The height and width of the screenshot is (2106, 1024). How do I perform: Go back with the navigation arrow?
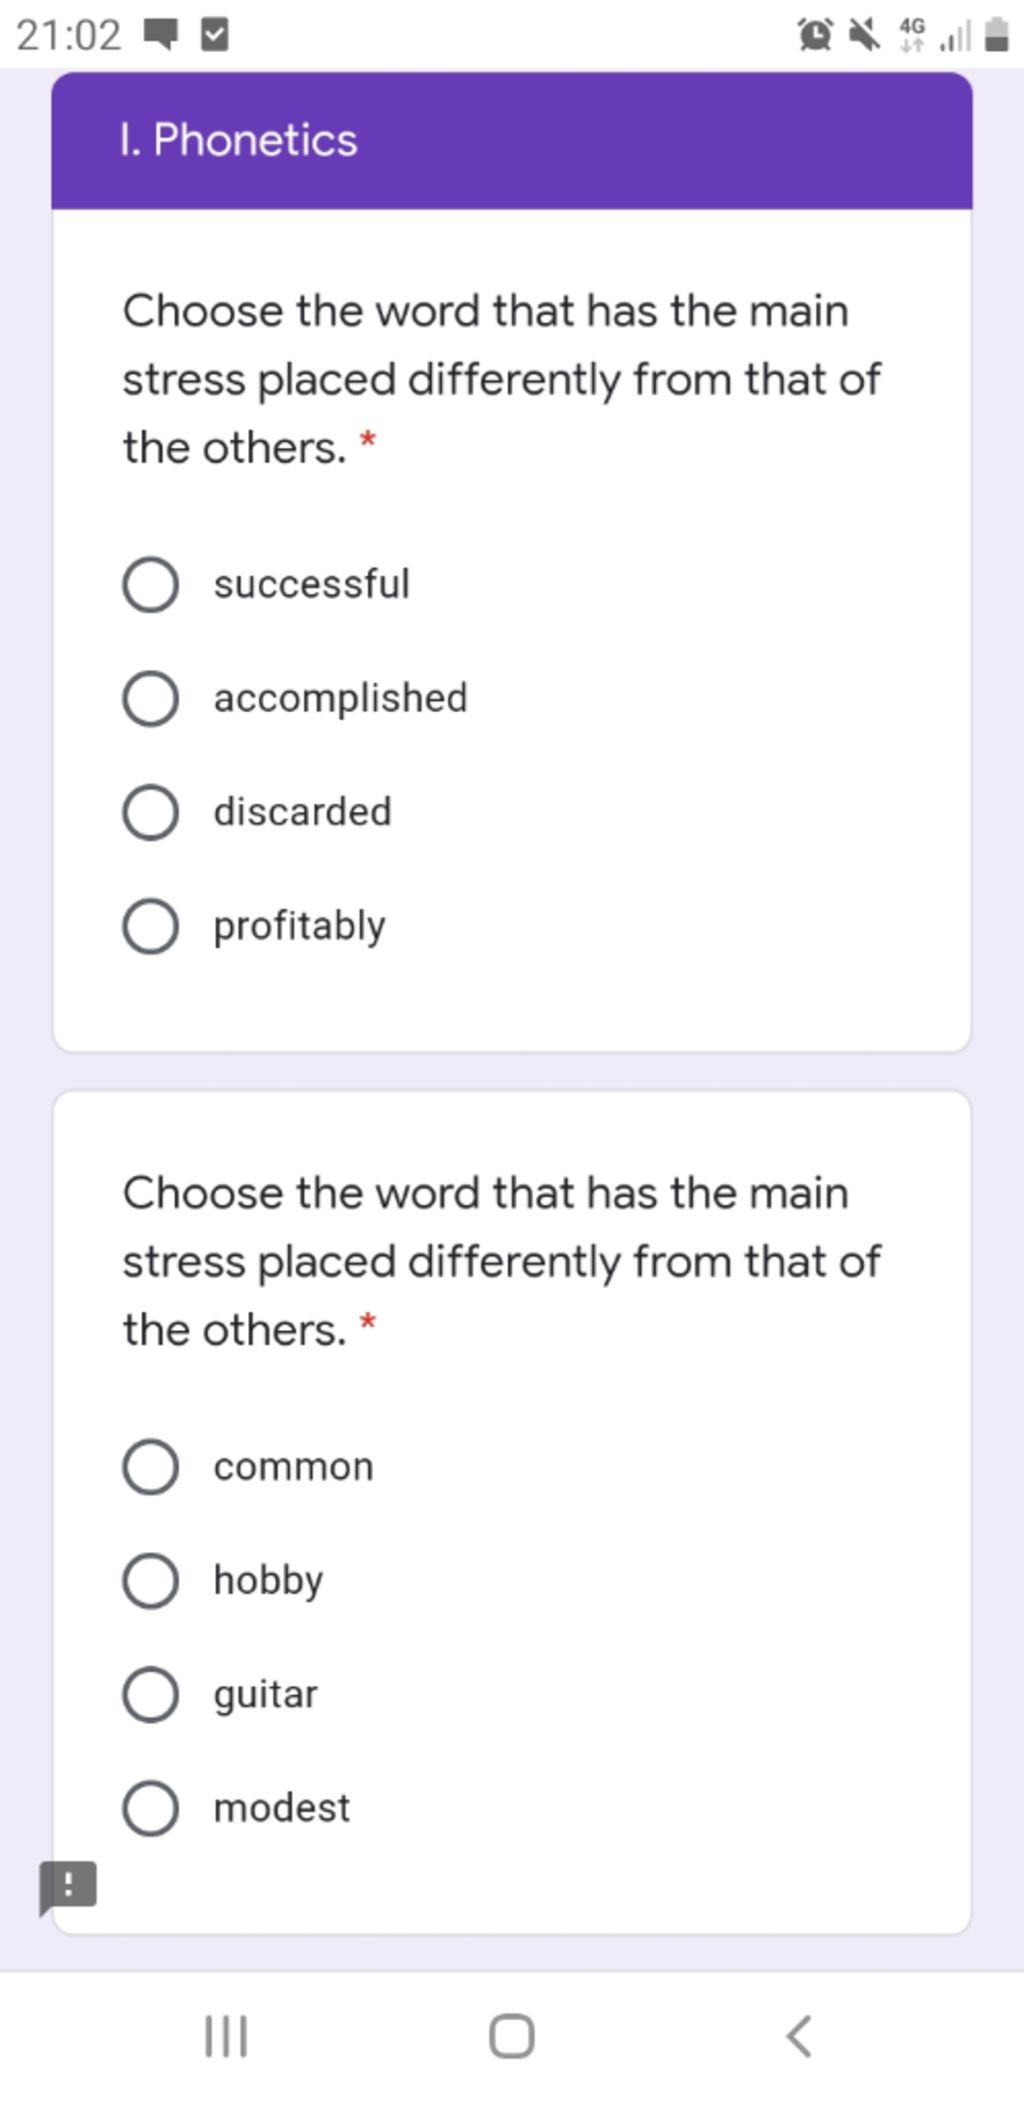(798, 2036)
